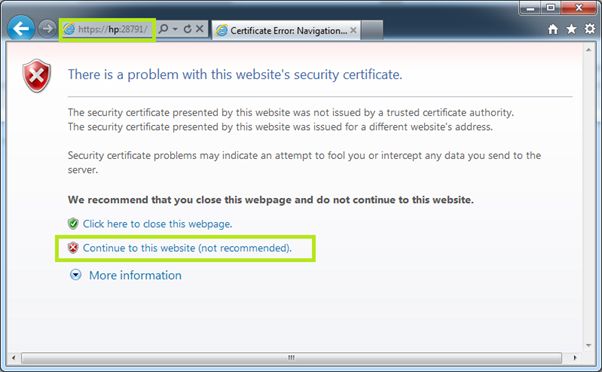602x372 pixels.
Task: Click the address field showing https://hp:28791/
Action: click(x=108, y=29)
